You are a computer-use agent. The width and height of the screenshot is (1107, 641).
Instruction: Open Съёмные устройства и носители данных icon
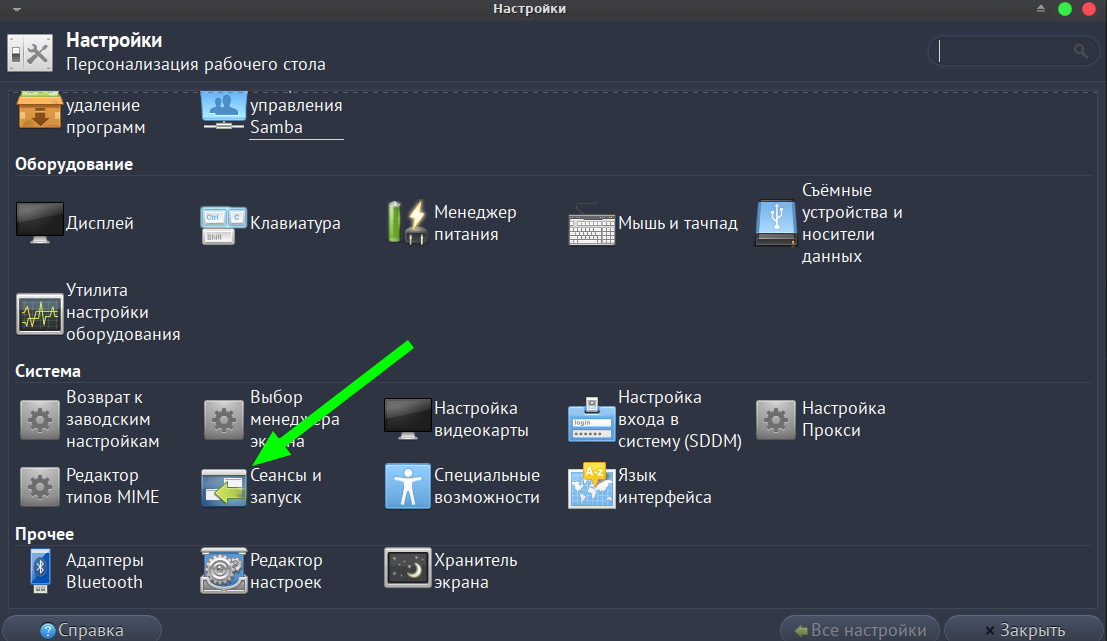[x=776, y=223]
